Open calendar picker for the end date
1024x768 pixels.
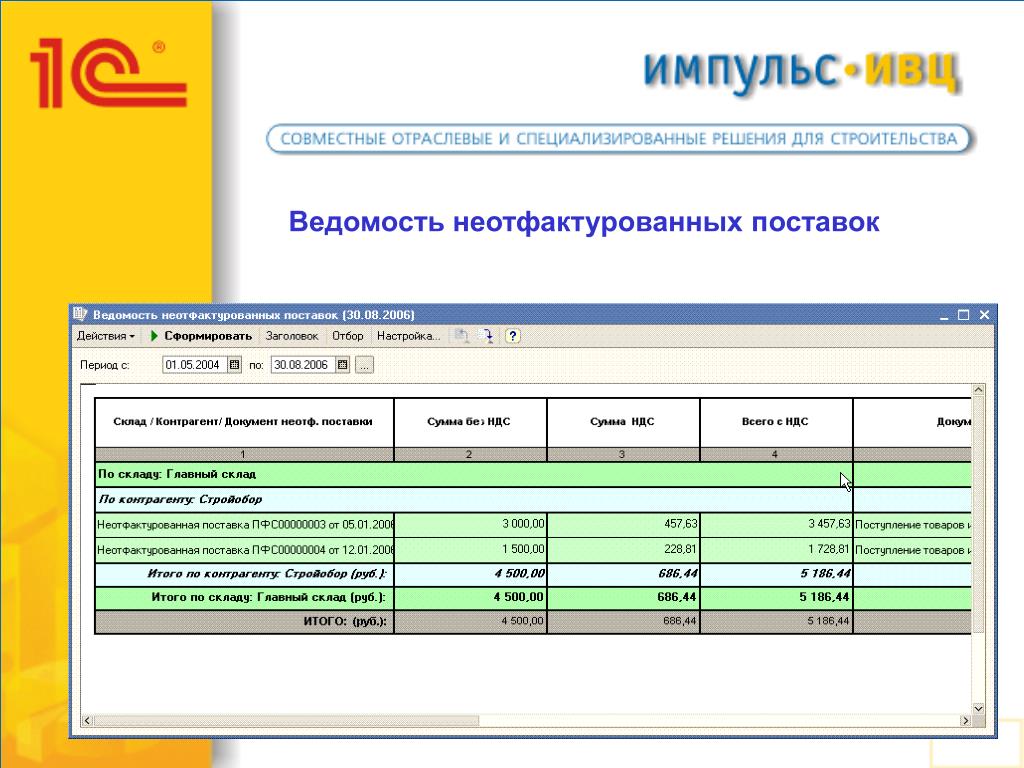[343, 365]
